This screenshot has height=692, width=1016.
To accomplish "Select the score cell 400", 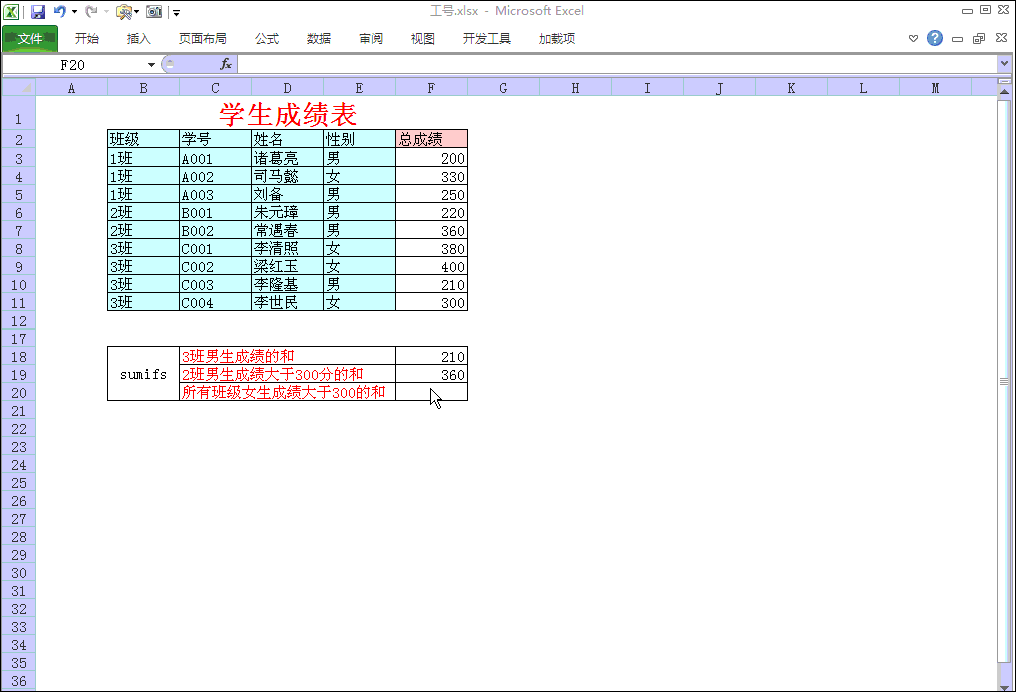I will coord(431,266).
